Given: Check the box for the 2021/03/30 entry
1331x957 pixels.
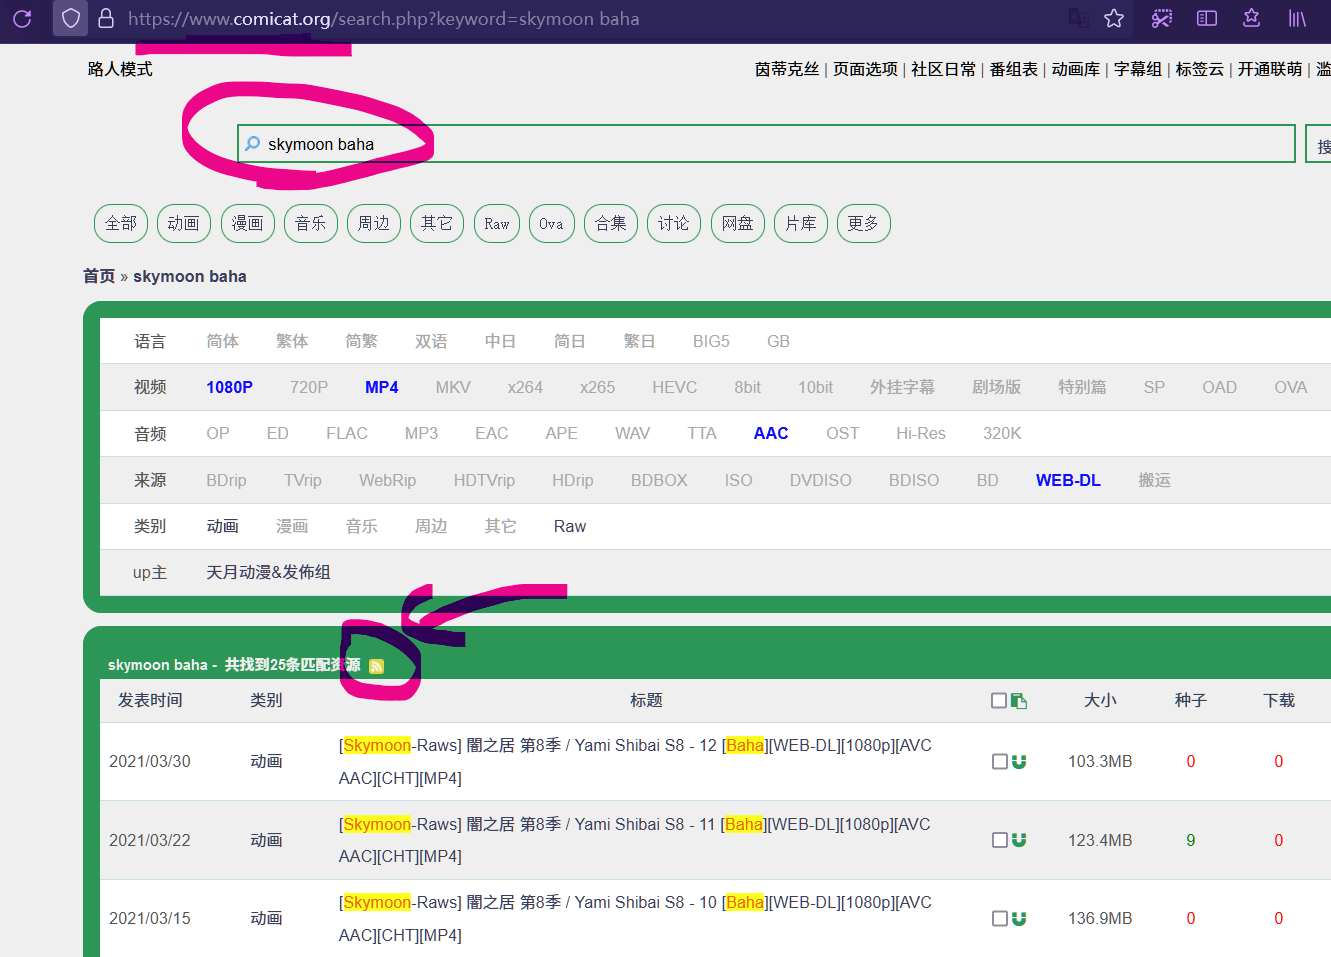Looking at the screenshot, I should [x=999, y=762].
